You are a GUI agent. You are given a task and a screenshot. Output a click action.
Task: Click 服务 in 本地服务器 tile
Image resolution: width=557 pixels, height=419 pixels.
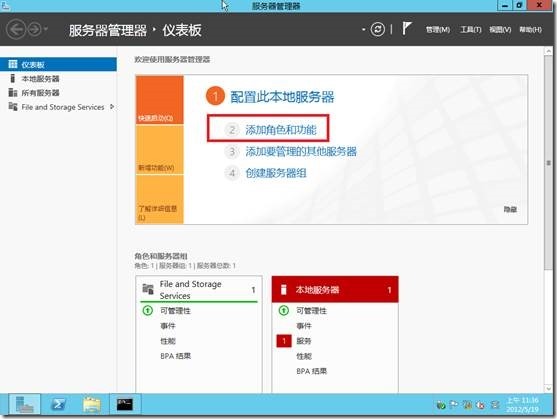click(x=304, y=341)
